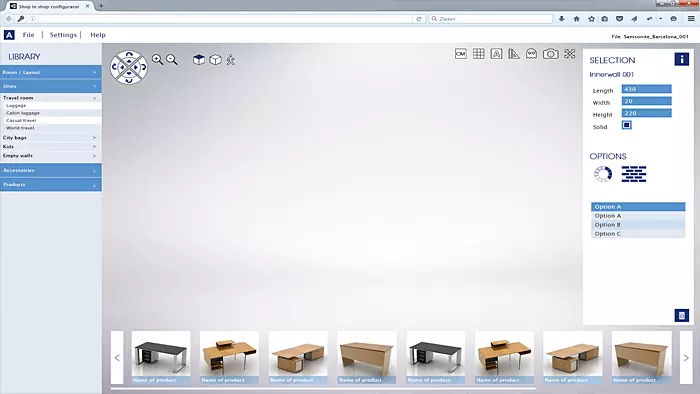The image size is (700, 394).
Task: Expand the Kids group
Action: [51, 146]
